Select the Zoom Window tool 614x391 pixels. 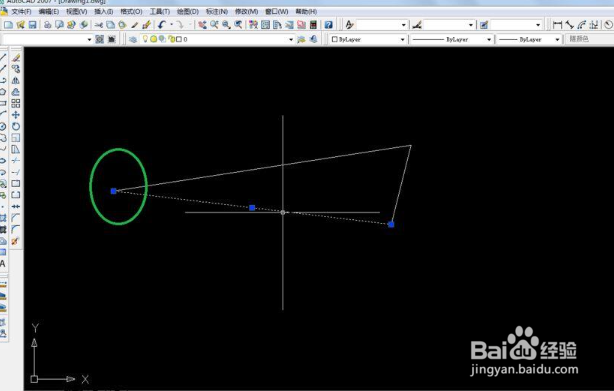[x=226, y=25]
